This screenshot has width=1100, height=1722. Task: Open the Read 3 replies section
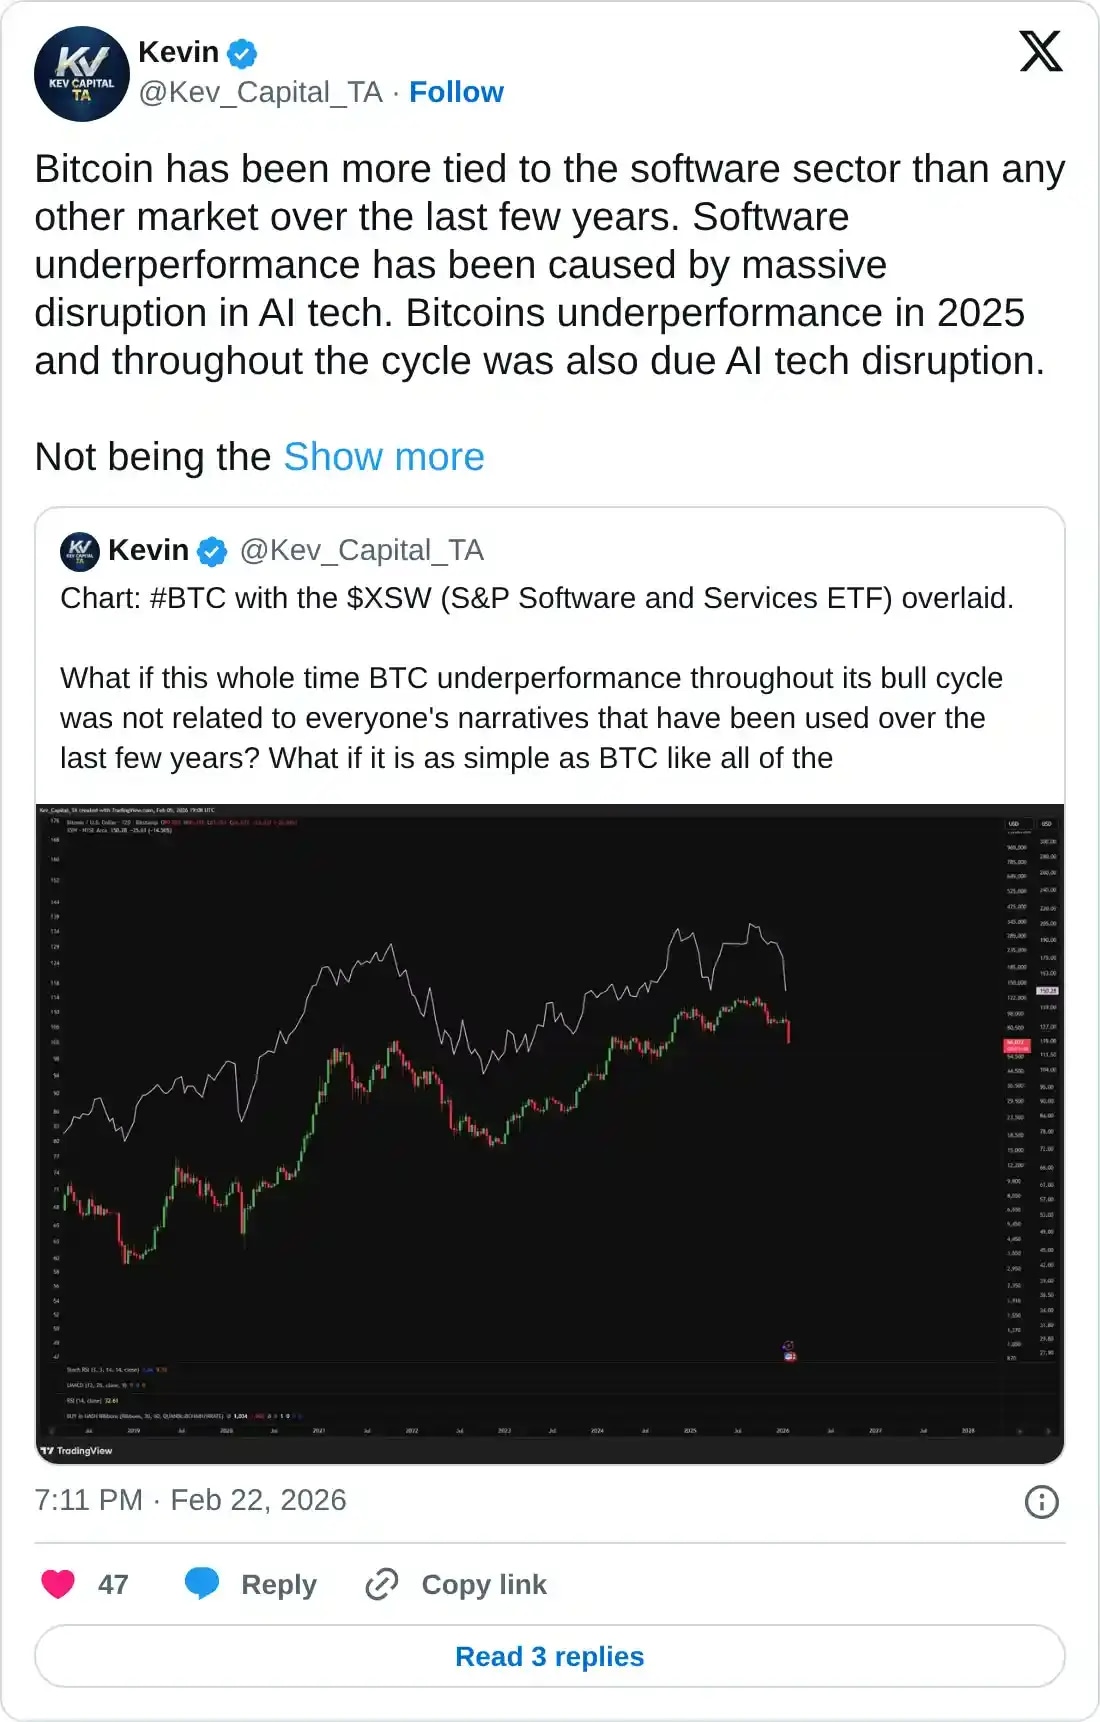pos(549,1656)
